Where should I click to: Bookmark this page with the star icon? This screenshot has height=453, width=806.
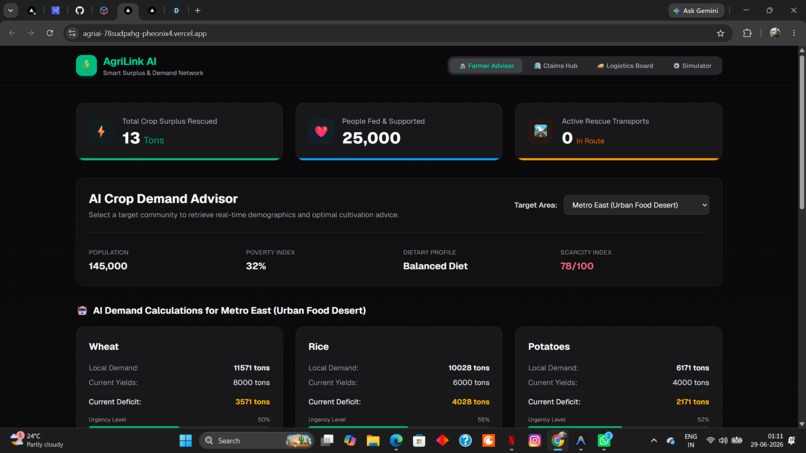tap(720, 33)
